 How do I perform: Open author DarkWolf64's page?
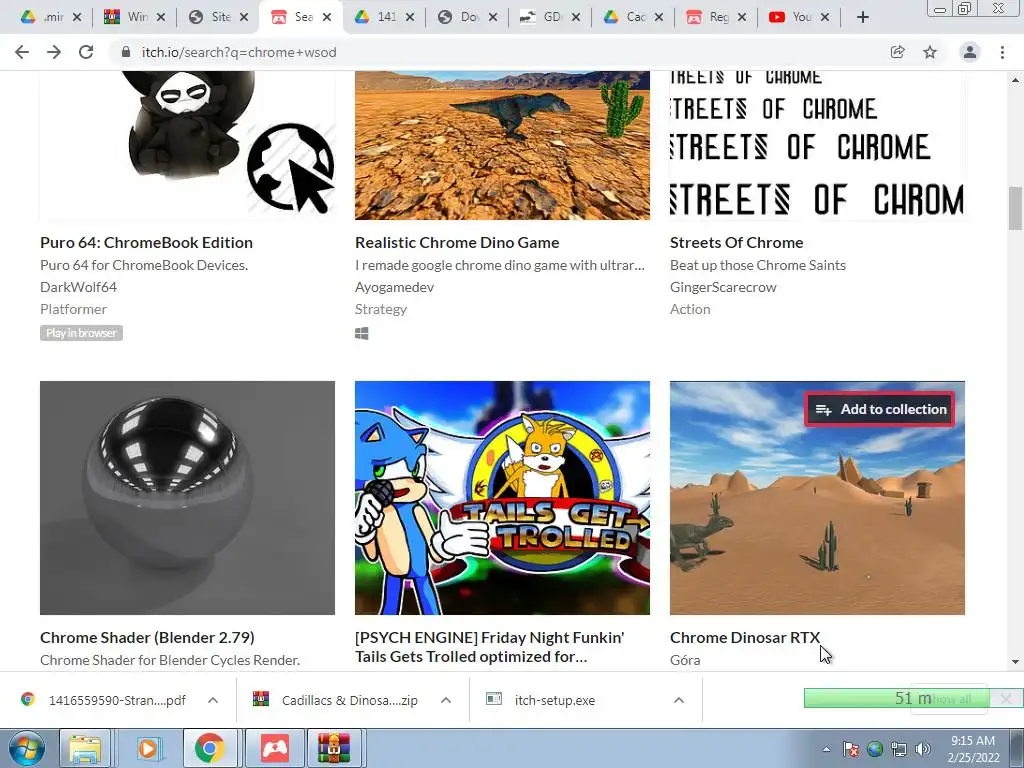pyautogui.click(x=78, y=287)
